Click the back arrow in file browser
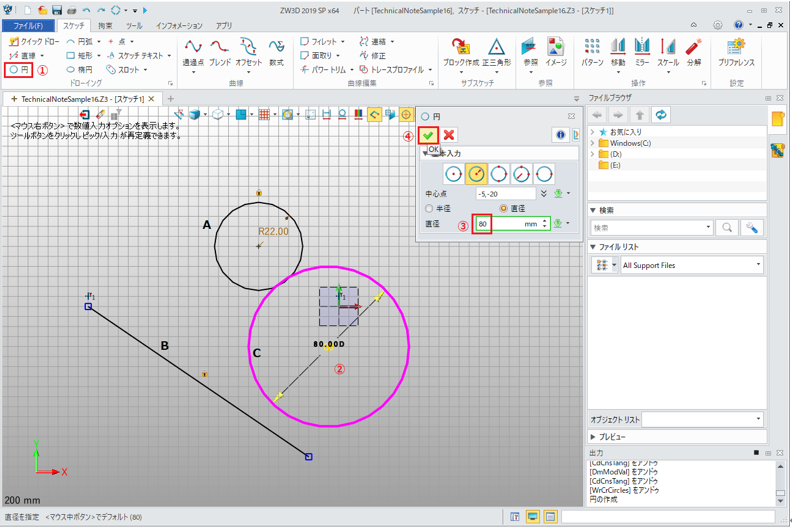 (598, 115)
